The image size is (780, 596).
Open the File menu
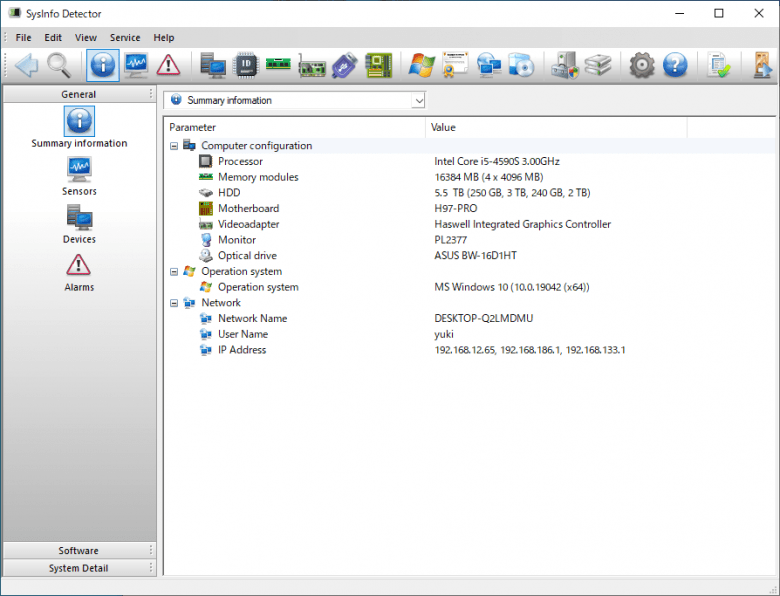click(23, 38)
